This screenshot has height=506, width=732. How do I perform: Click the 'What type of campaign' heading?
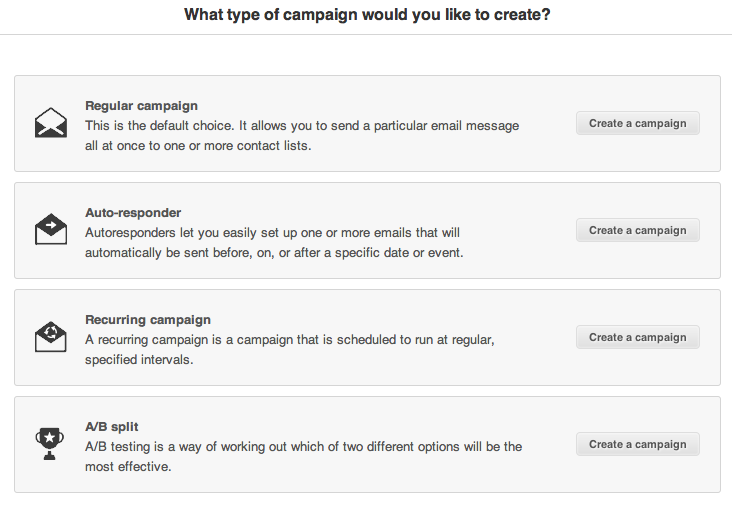[x=367, y=14]
